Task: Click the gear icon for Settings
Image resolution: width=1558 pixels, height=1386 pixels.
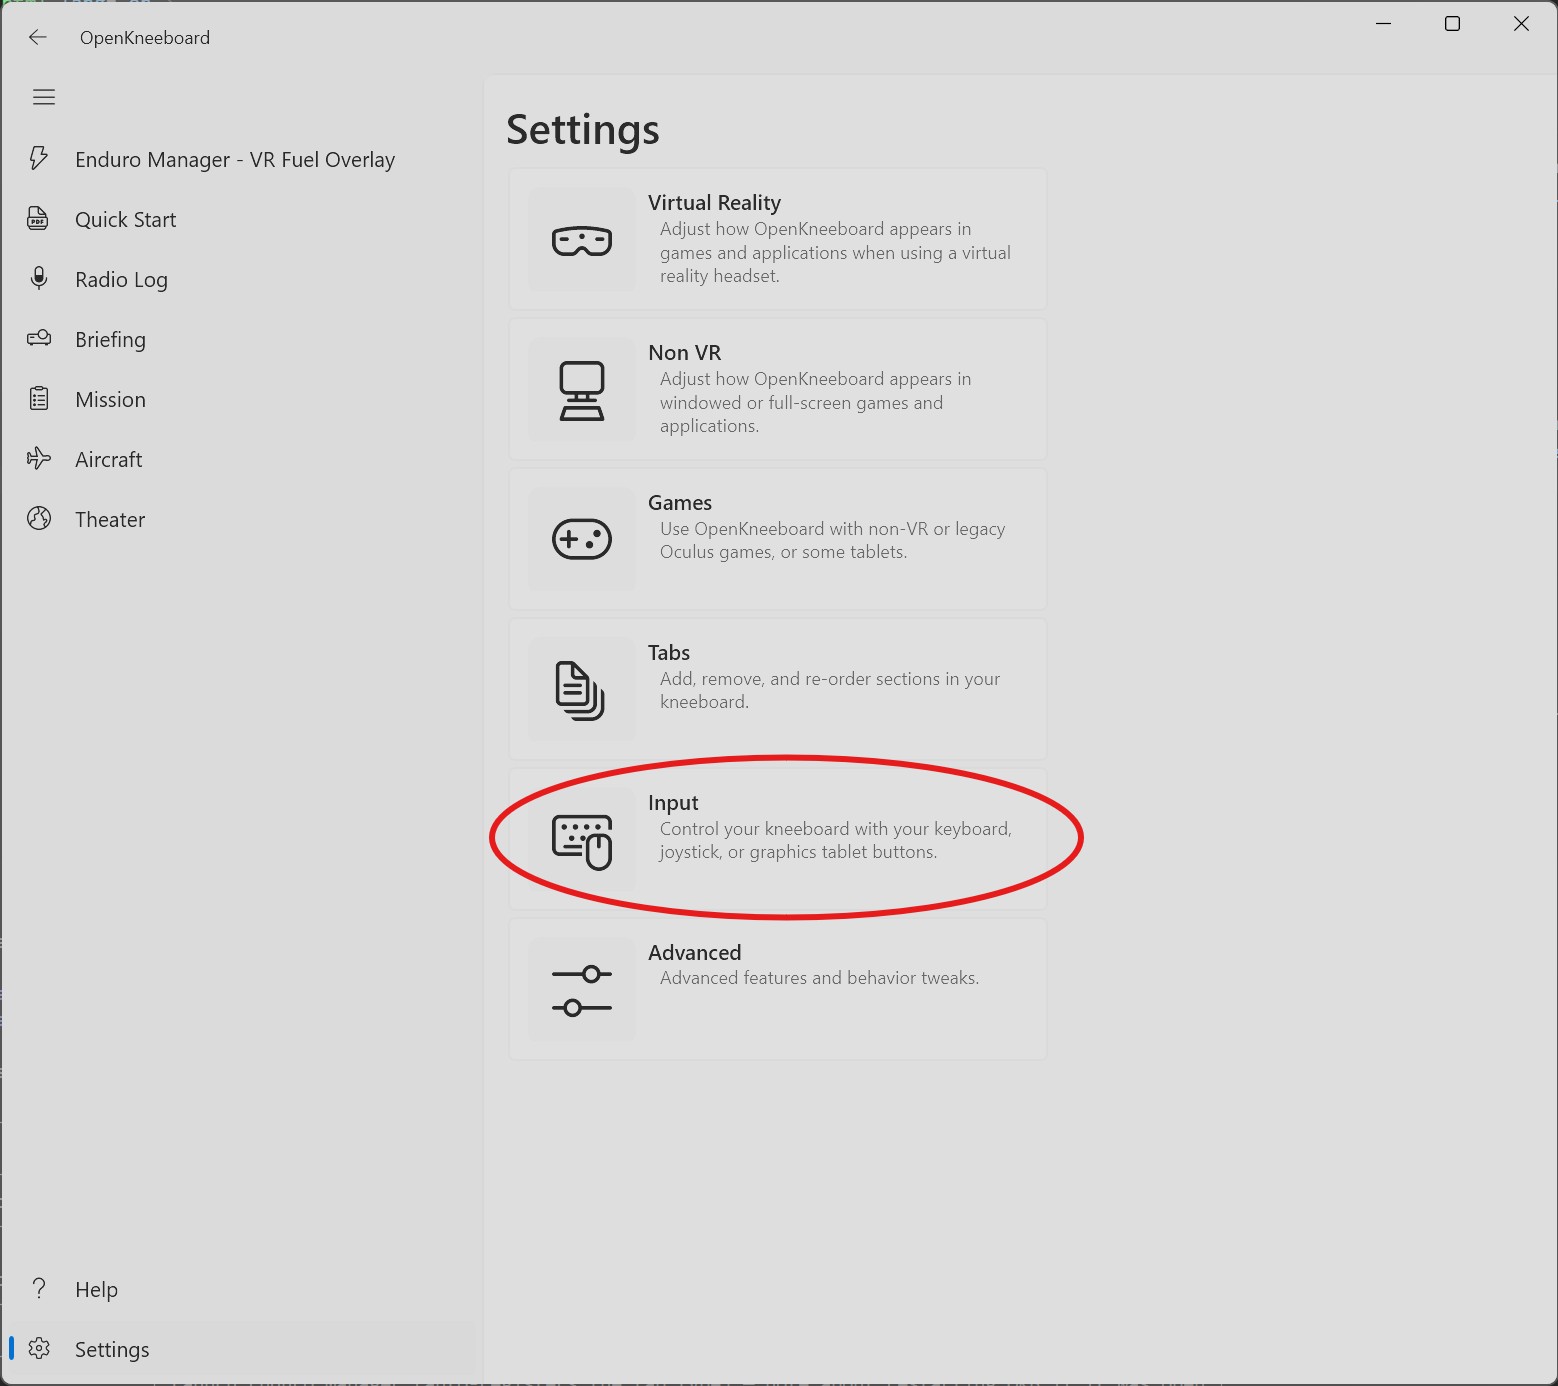Action: (x=39, y=1348)
